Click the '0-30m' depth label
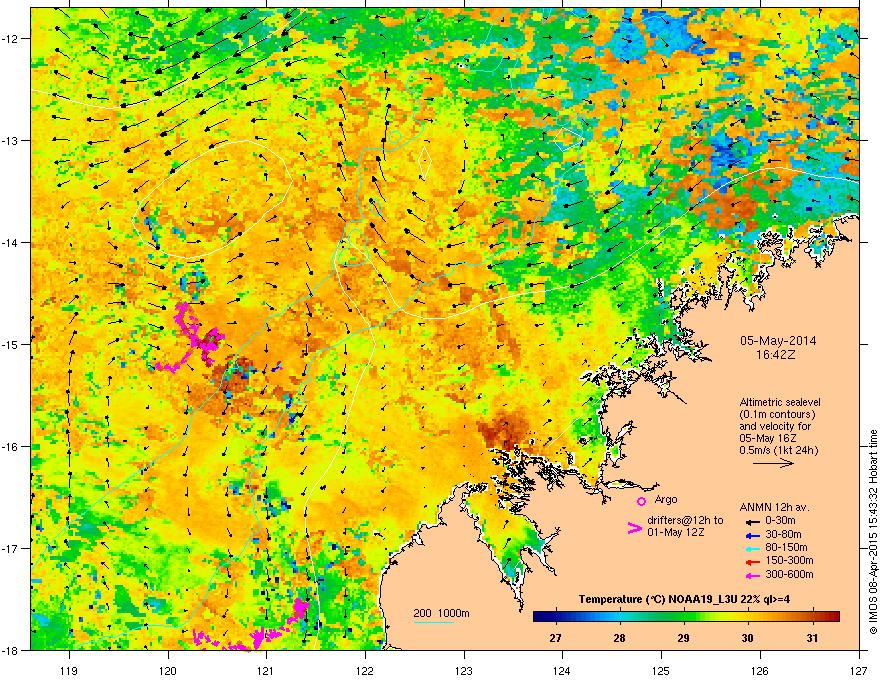 click(x=781, y=521)
